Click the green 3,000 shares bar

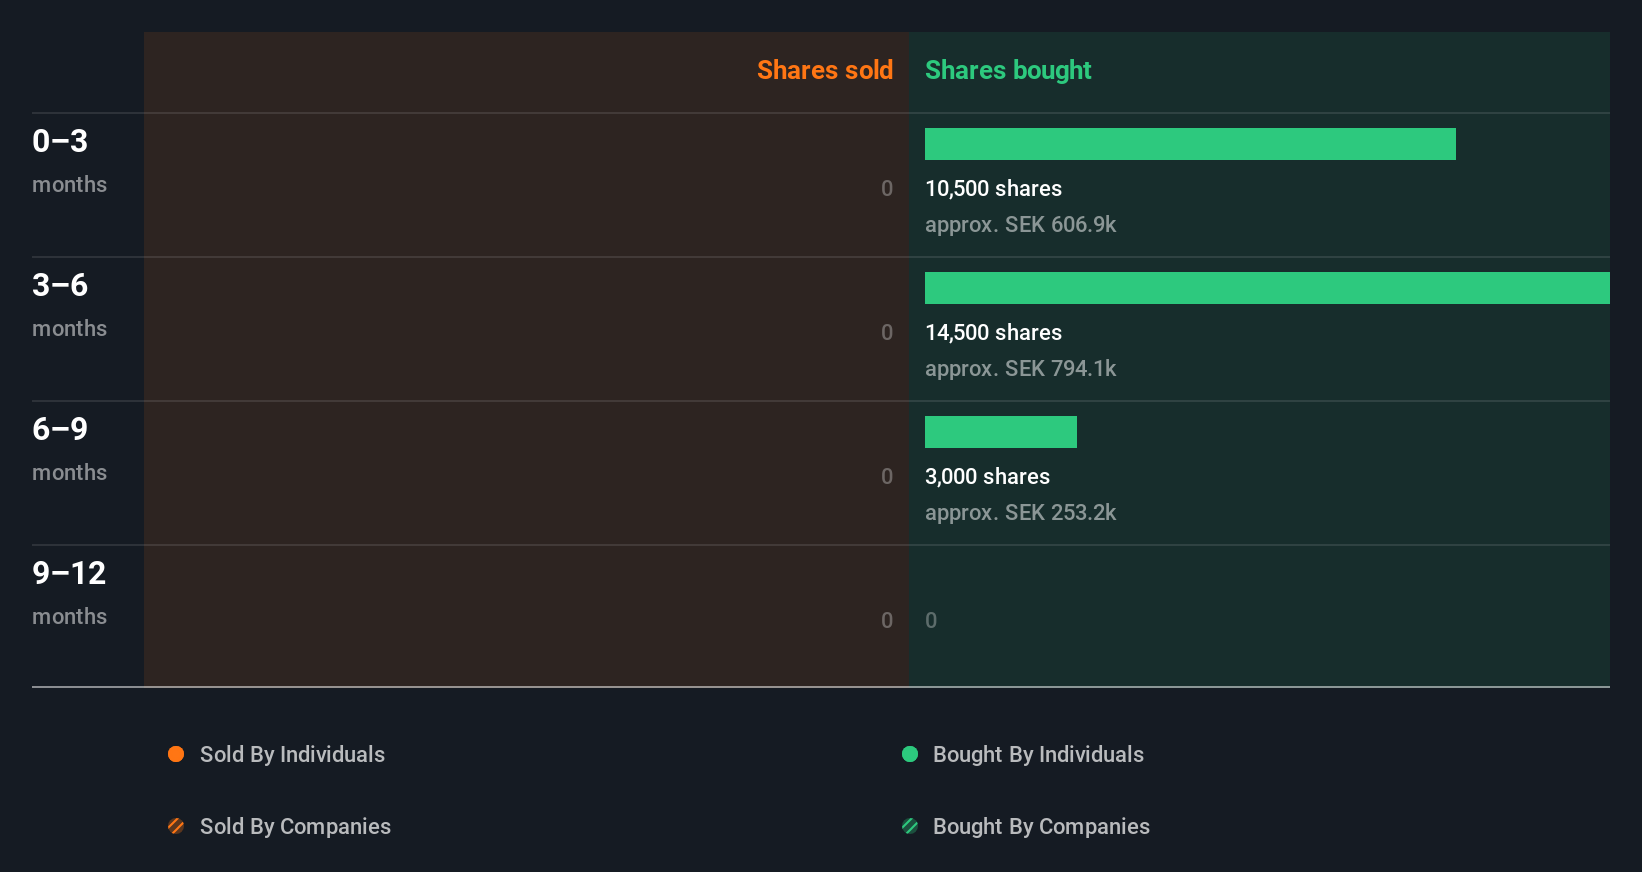click(1001, 432)
